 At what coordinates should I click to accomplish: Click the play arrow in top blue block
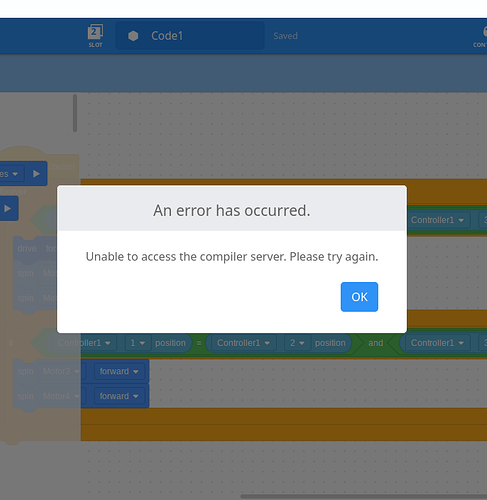coord(36,174)
